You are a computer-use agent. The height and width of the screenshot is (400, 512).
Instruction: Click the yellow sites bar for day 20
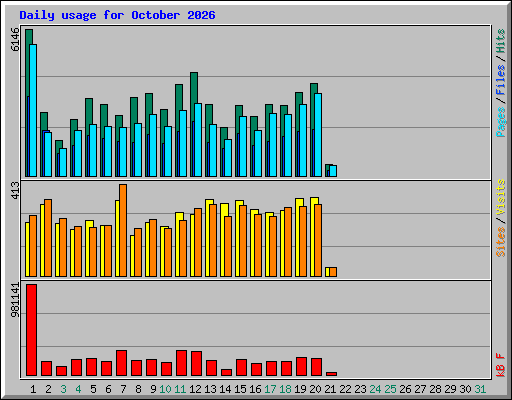(312, 237)
